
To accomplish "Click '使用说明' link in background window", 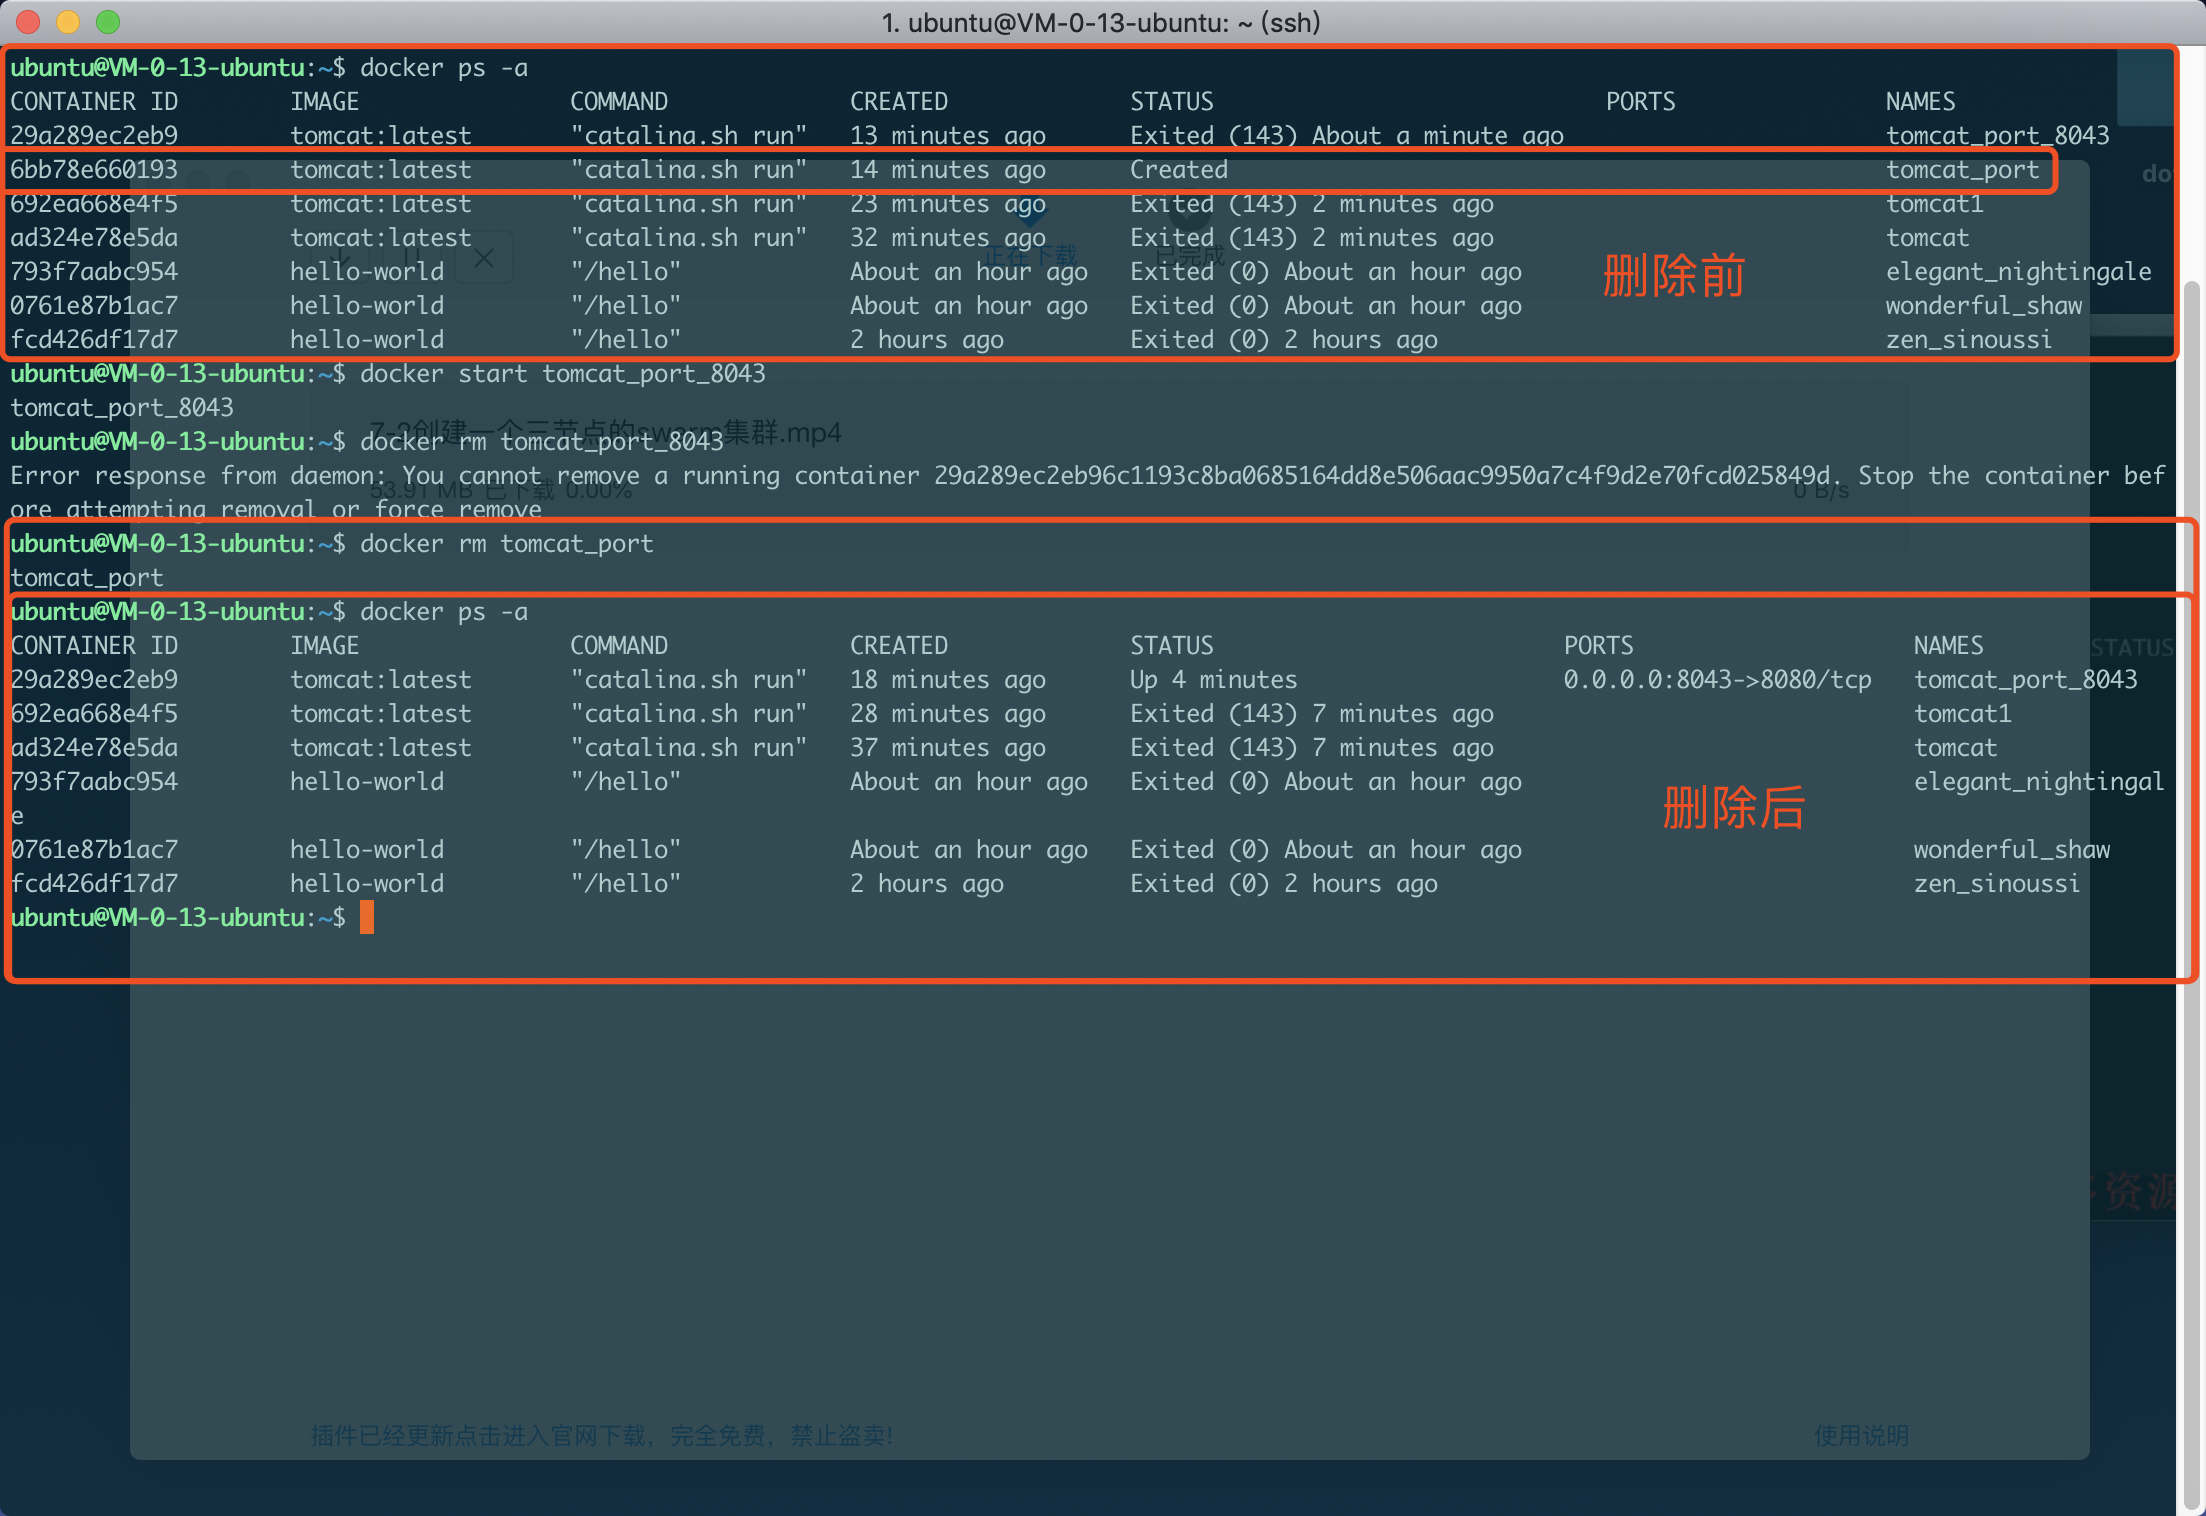I will pyautogui.click(x=1861, y=1435).
